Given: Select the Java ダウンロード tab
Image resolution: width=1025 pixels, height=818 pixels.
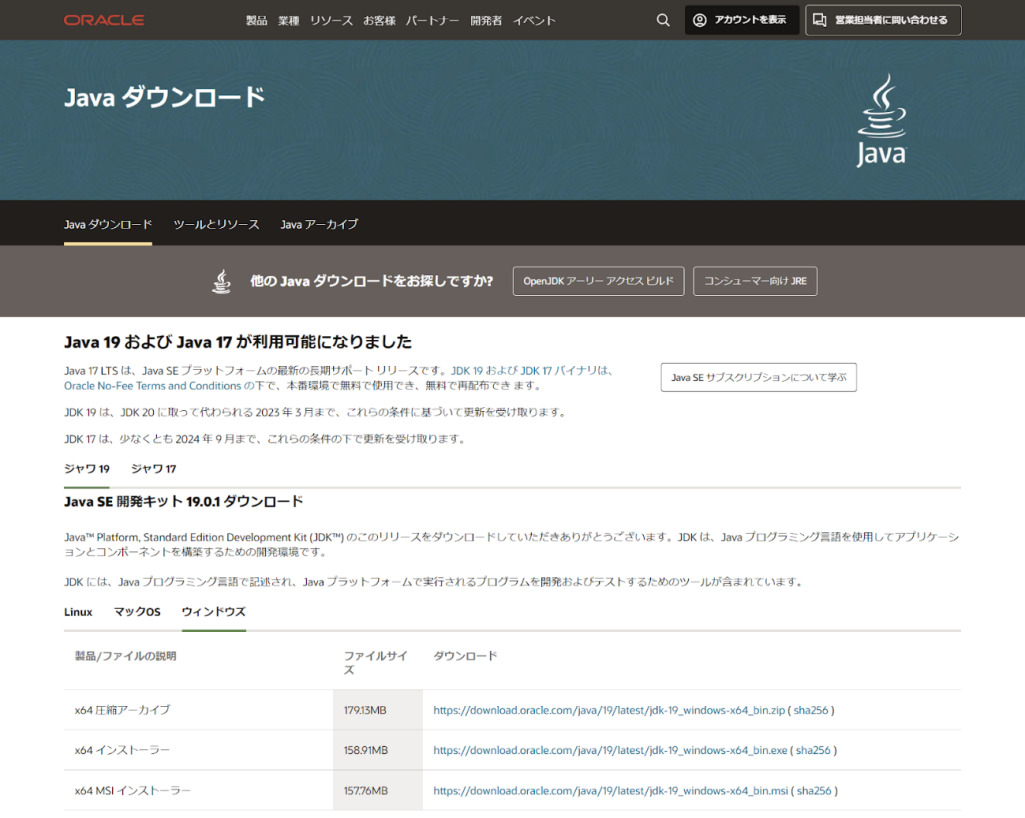Looking at the screenshot, I should [108, 224].
